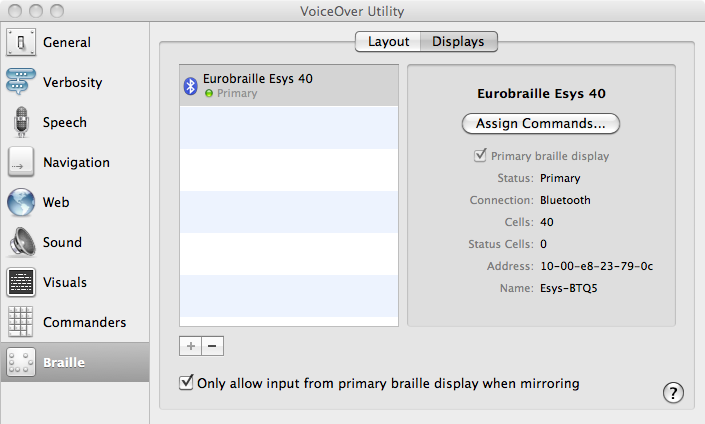Select the Navigation sidebar icon
705x424 pixels.
tap(21, 163)
